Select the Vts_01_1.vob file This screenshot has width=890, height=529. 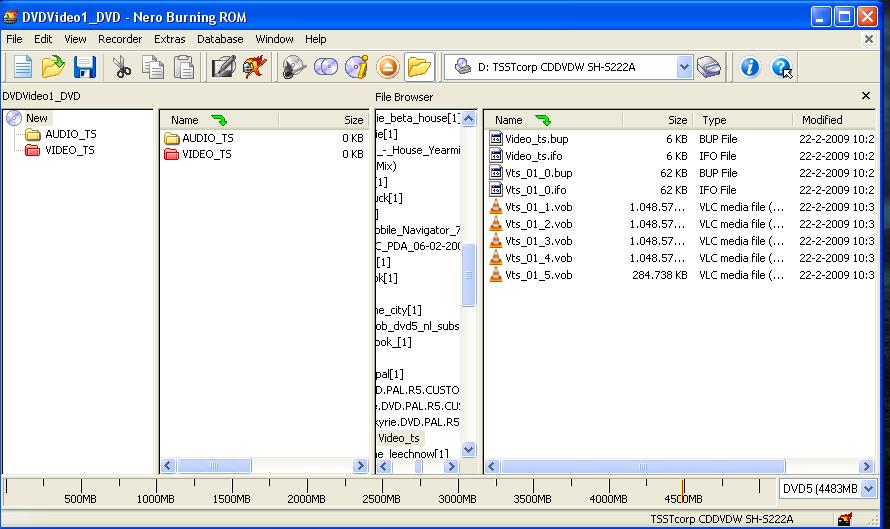pyautogui.click(x=538, y=207)
